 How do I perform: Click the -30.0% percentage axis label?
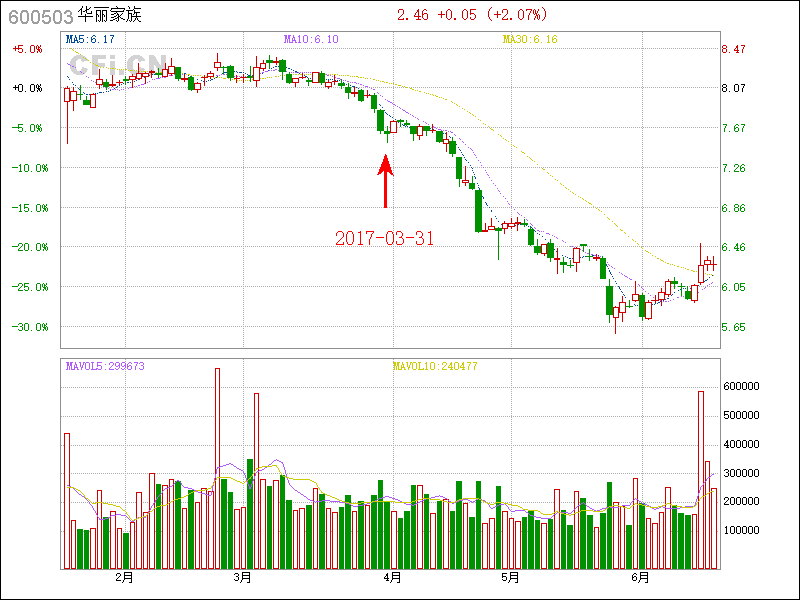(26, 327)
